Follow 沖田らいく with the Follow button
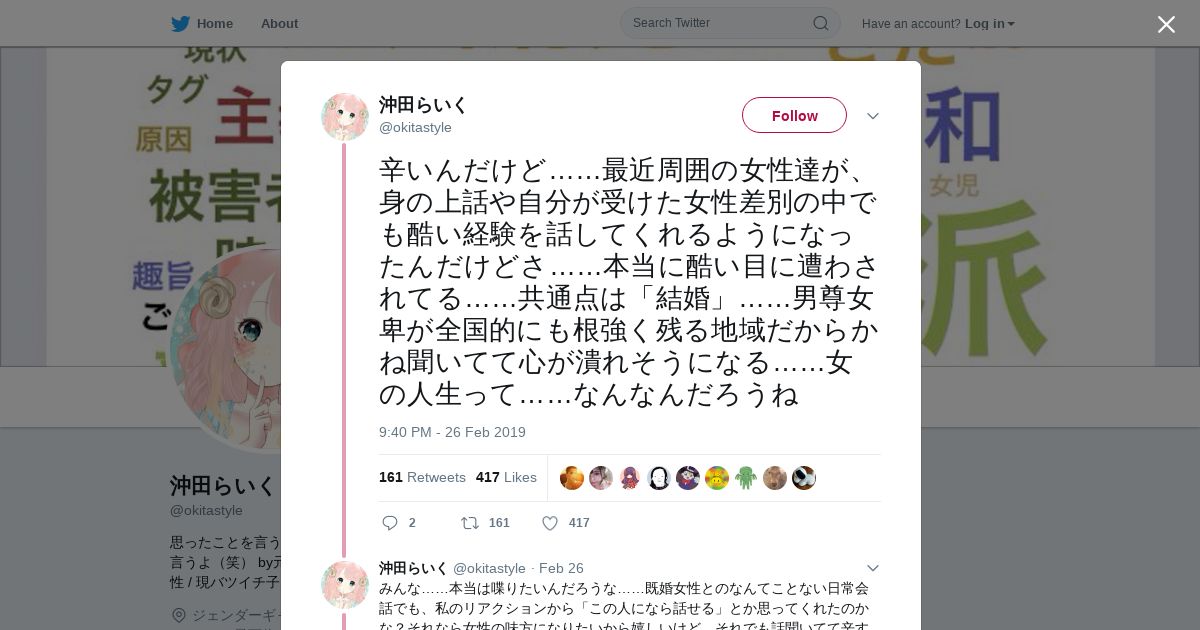The image size is (1200, 630). click(x=794, y=115)
